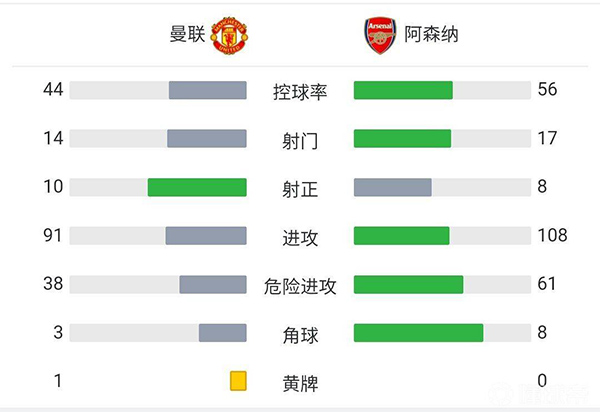Click the 危险进攻 stat label
The image size is (600, 412).
click(x=300, y=286)
